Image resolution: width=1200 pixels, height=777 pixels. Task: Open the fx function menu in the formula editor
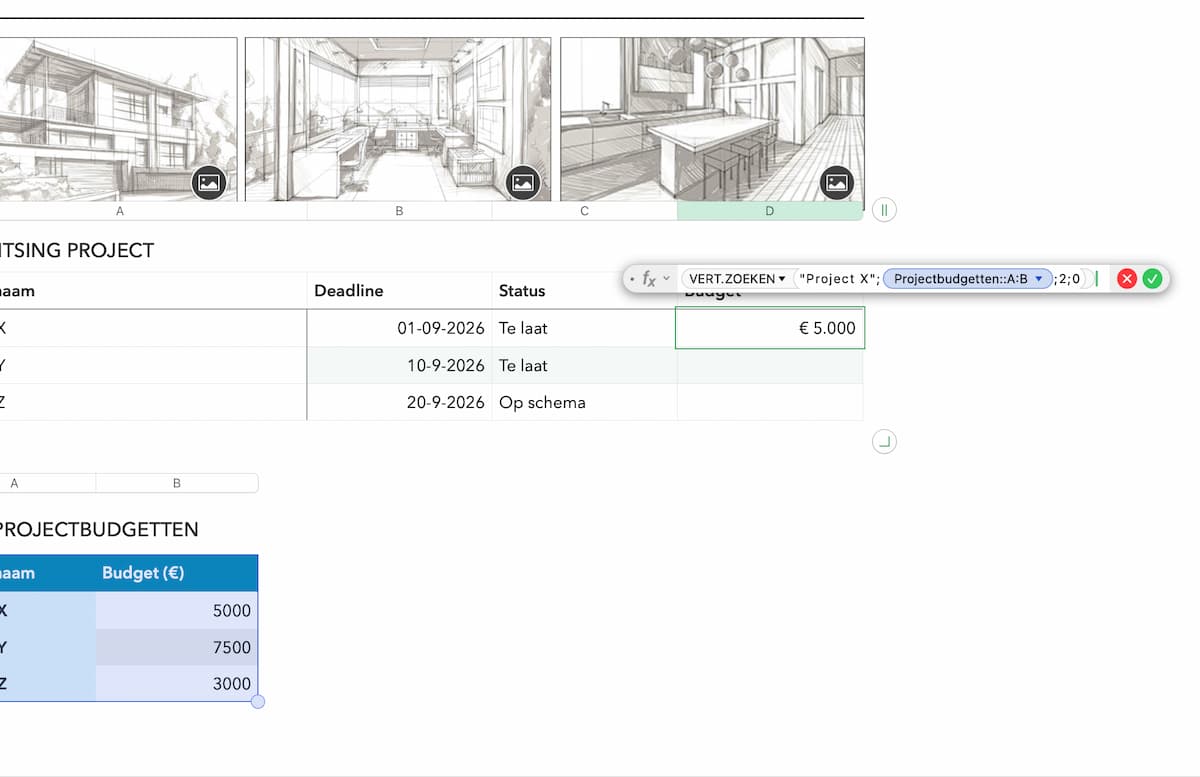point(654,279)
